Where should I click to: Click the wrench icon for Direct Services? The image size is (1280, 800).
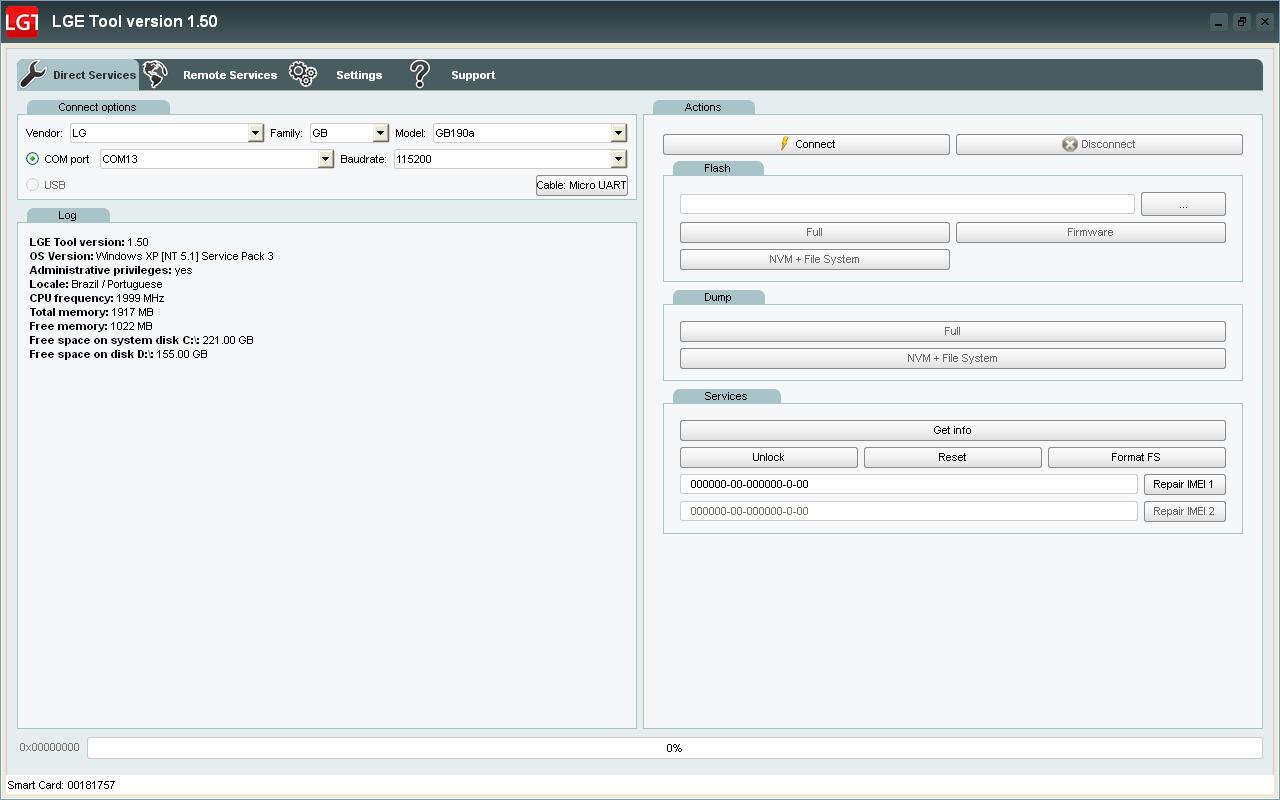pos(33,74)
